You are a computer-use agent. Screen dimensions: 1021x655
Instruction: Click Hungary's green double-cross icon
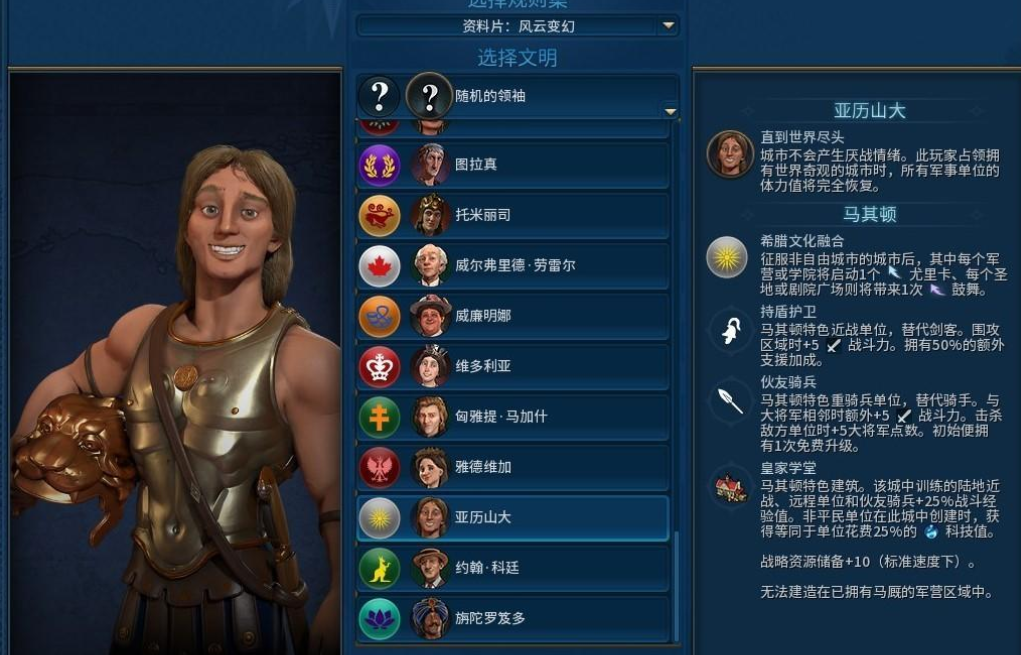[380, 417]
